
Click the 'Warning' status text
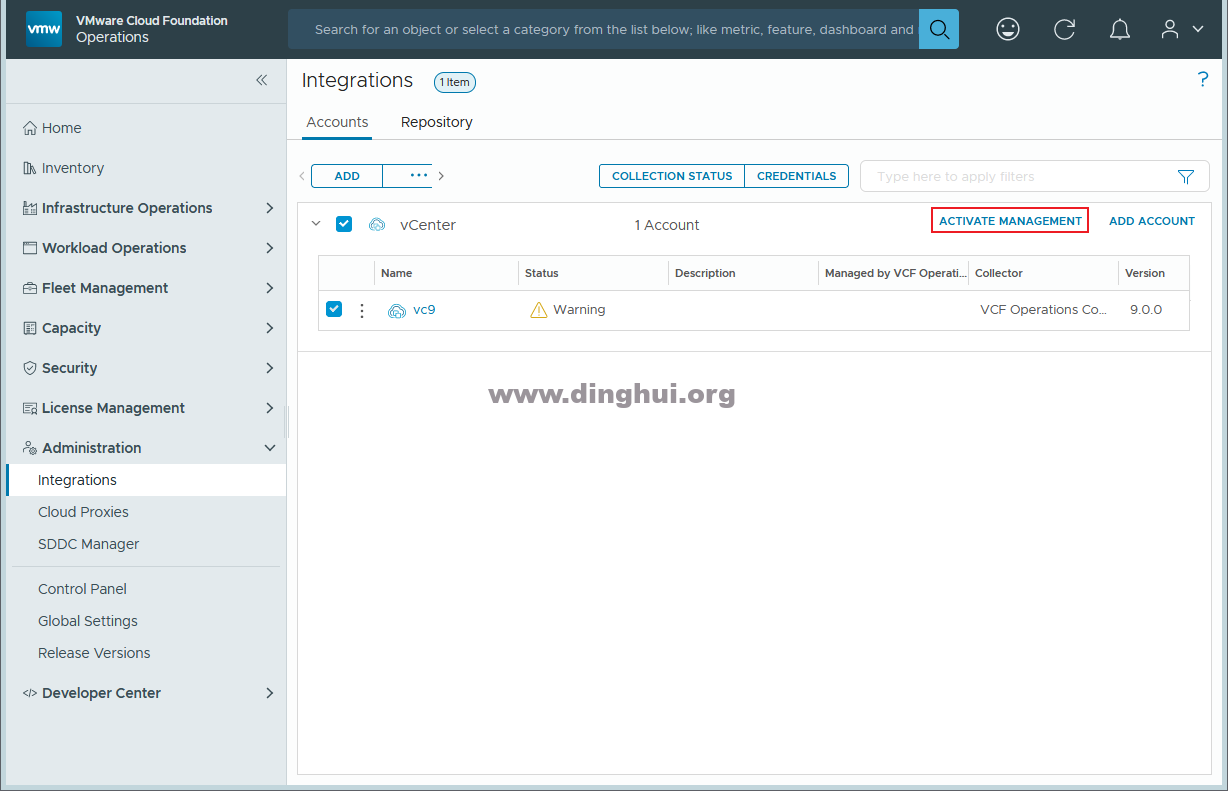click(579, 310)
